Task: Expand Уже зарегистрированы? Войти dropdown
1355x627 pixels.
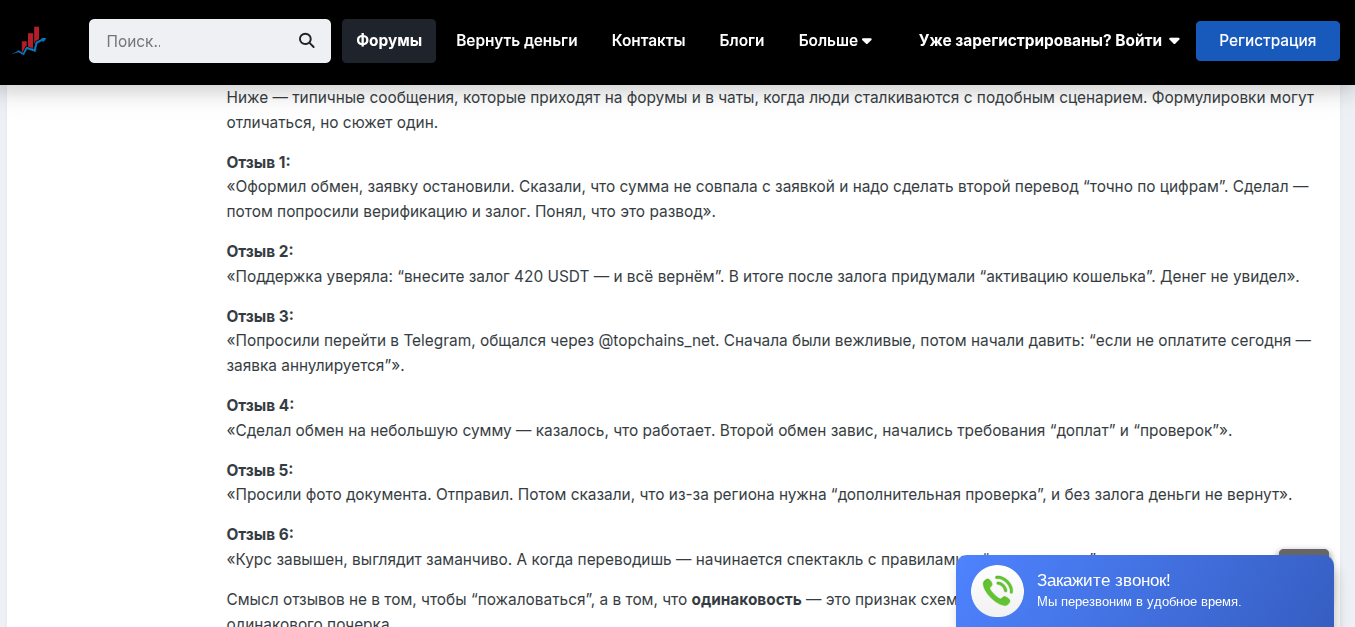Action: click(x=1049, y=41)
